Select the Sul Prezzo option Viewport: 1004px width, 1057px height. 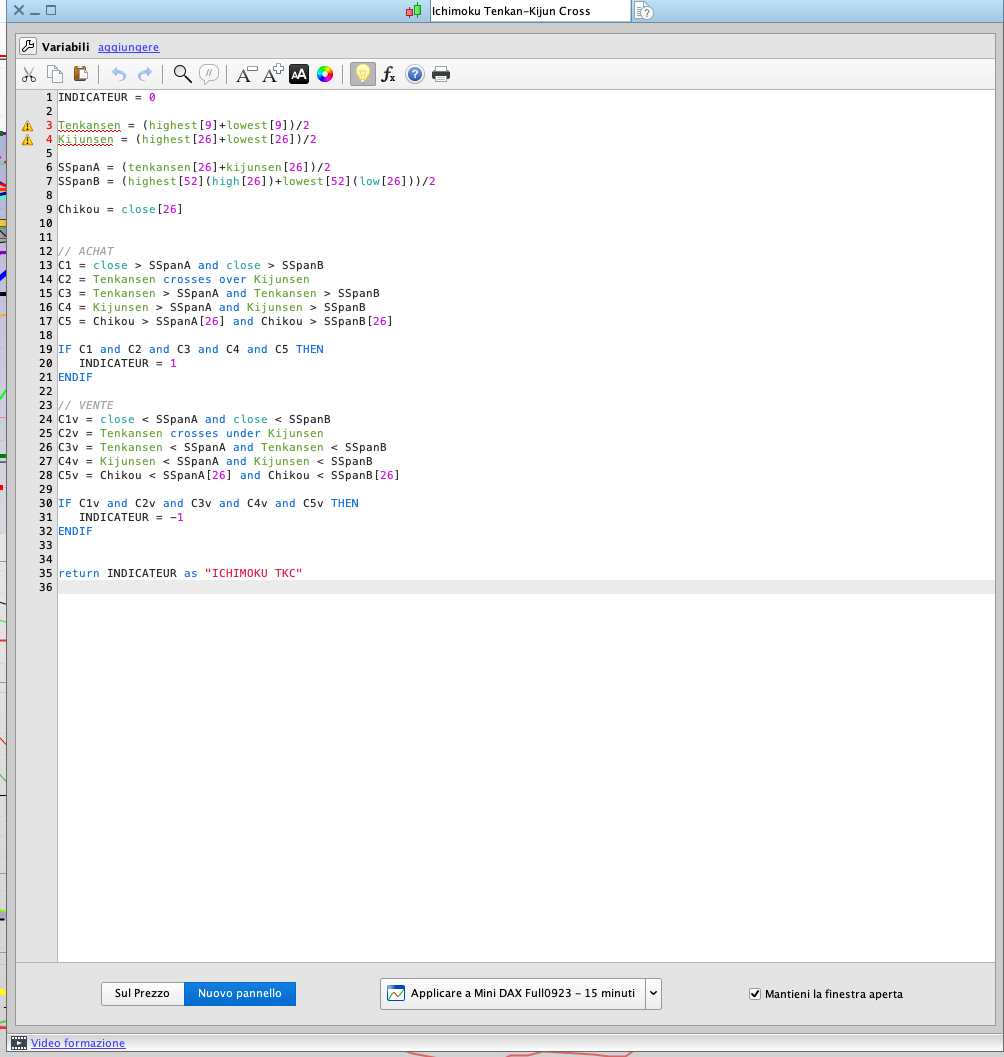(142, 994)
